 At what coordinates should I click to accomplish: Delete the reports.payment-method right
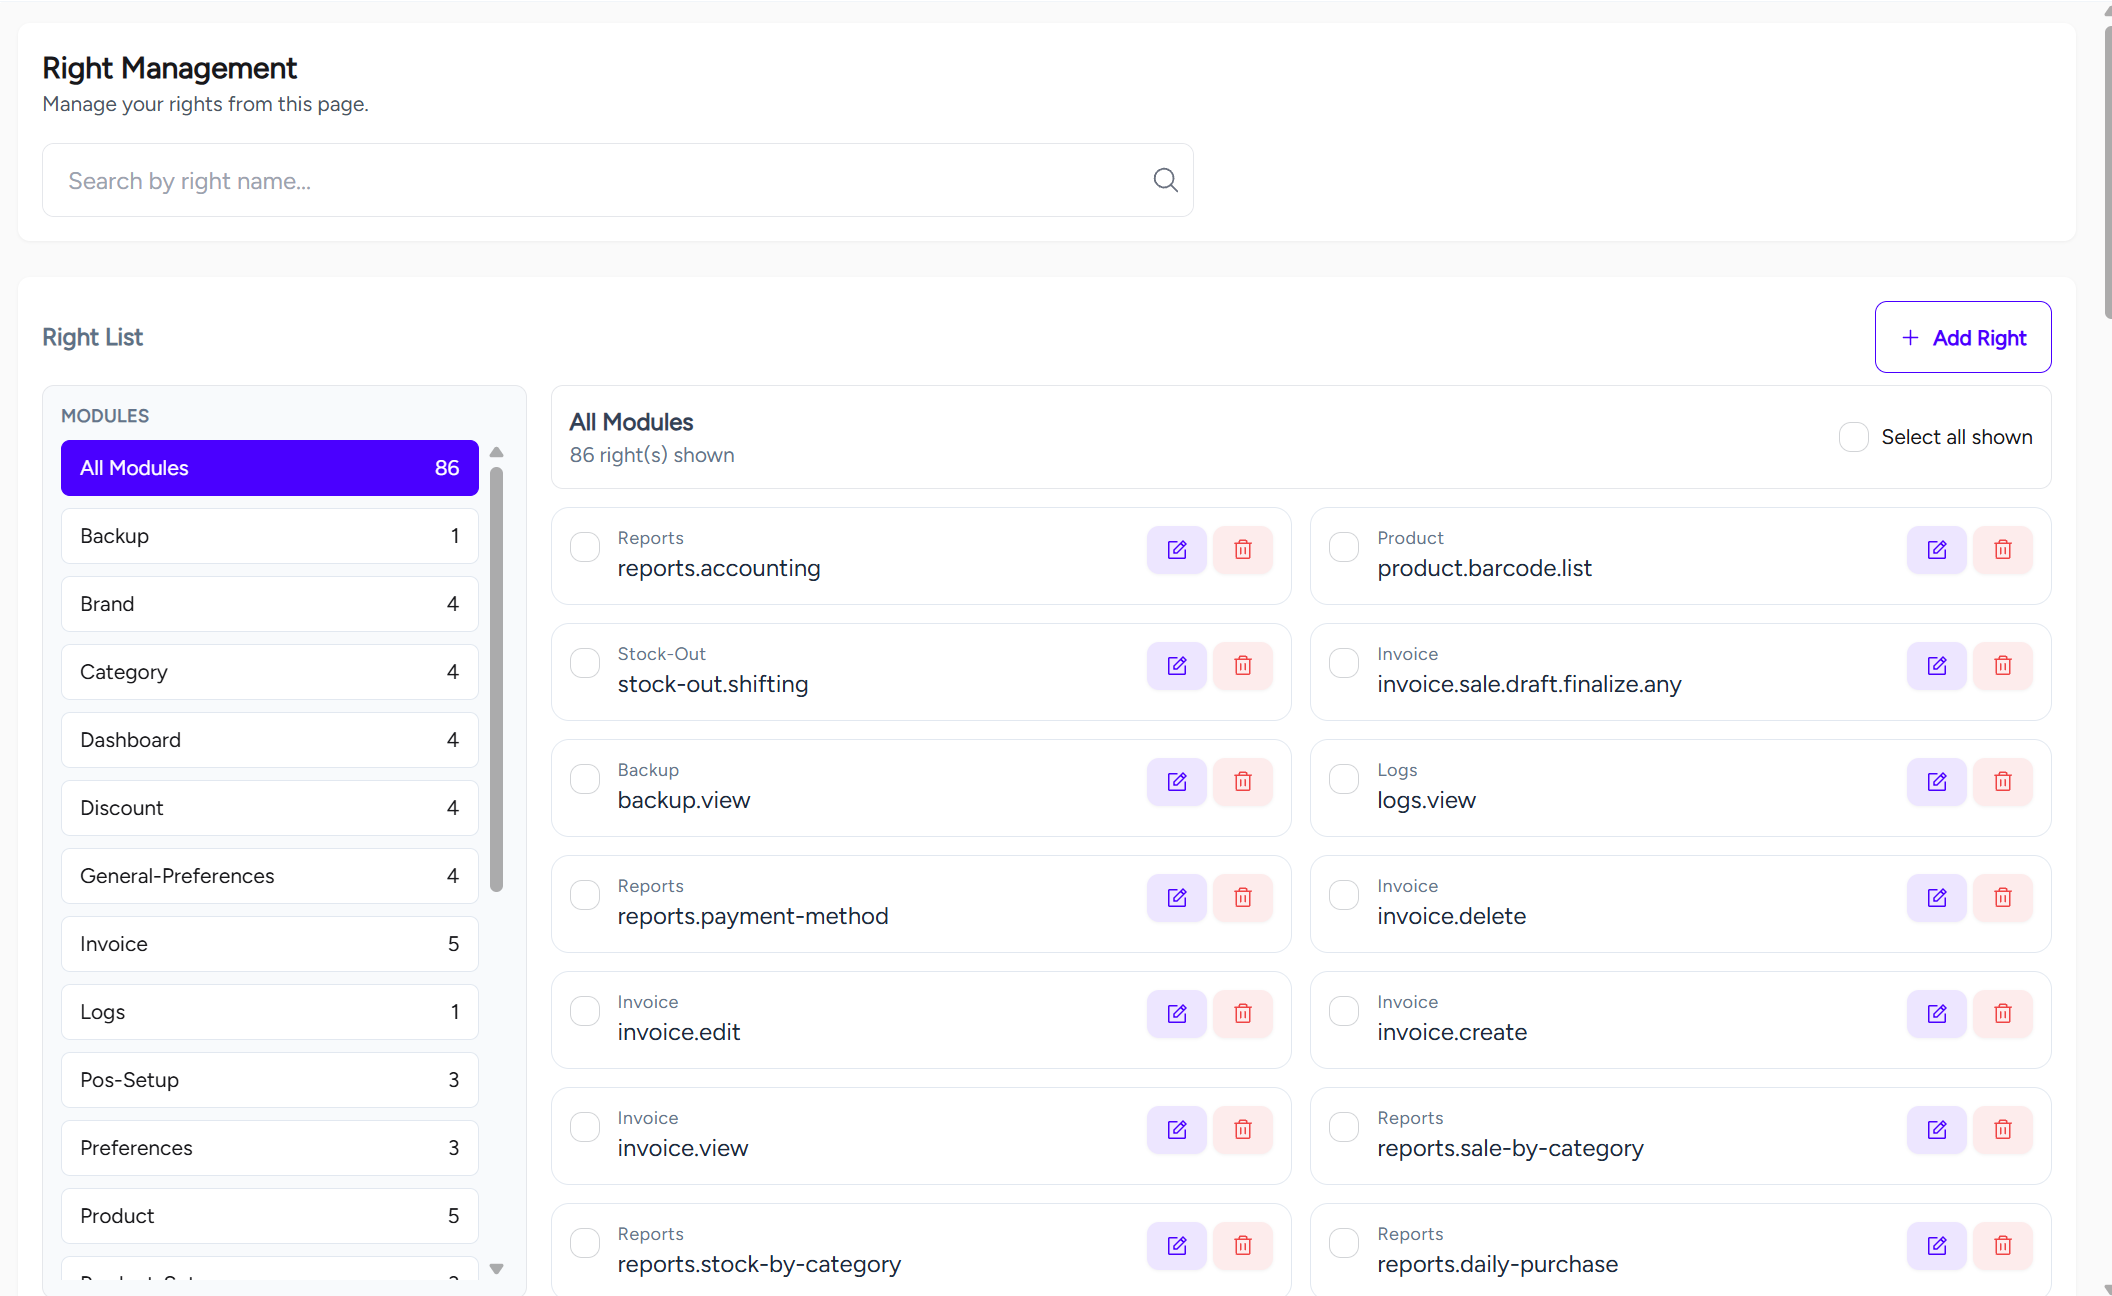[1243, 898]
